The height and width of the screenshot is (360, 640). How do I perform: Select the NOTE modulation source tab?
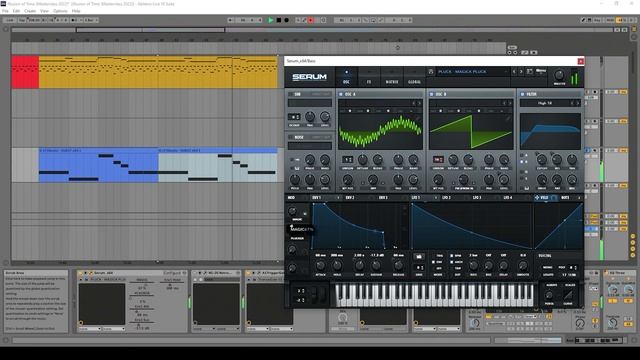[x=565, y=198]
